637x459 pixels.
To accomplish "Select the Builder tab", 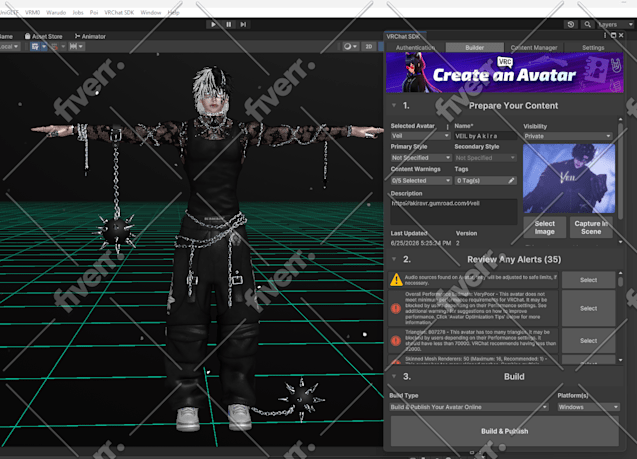I will [x=474, y=48].
